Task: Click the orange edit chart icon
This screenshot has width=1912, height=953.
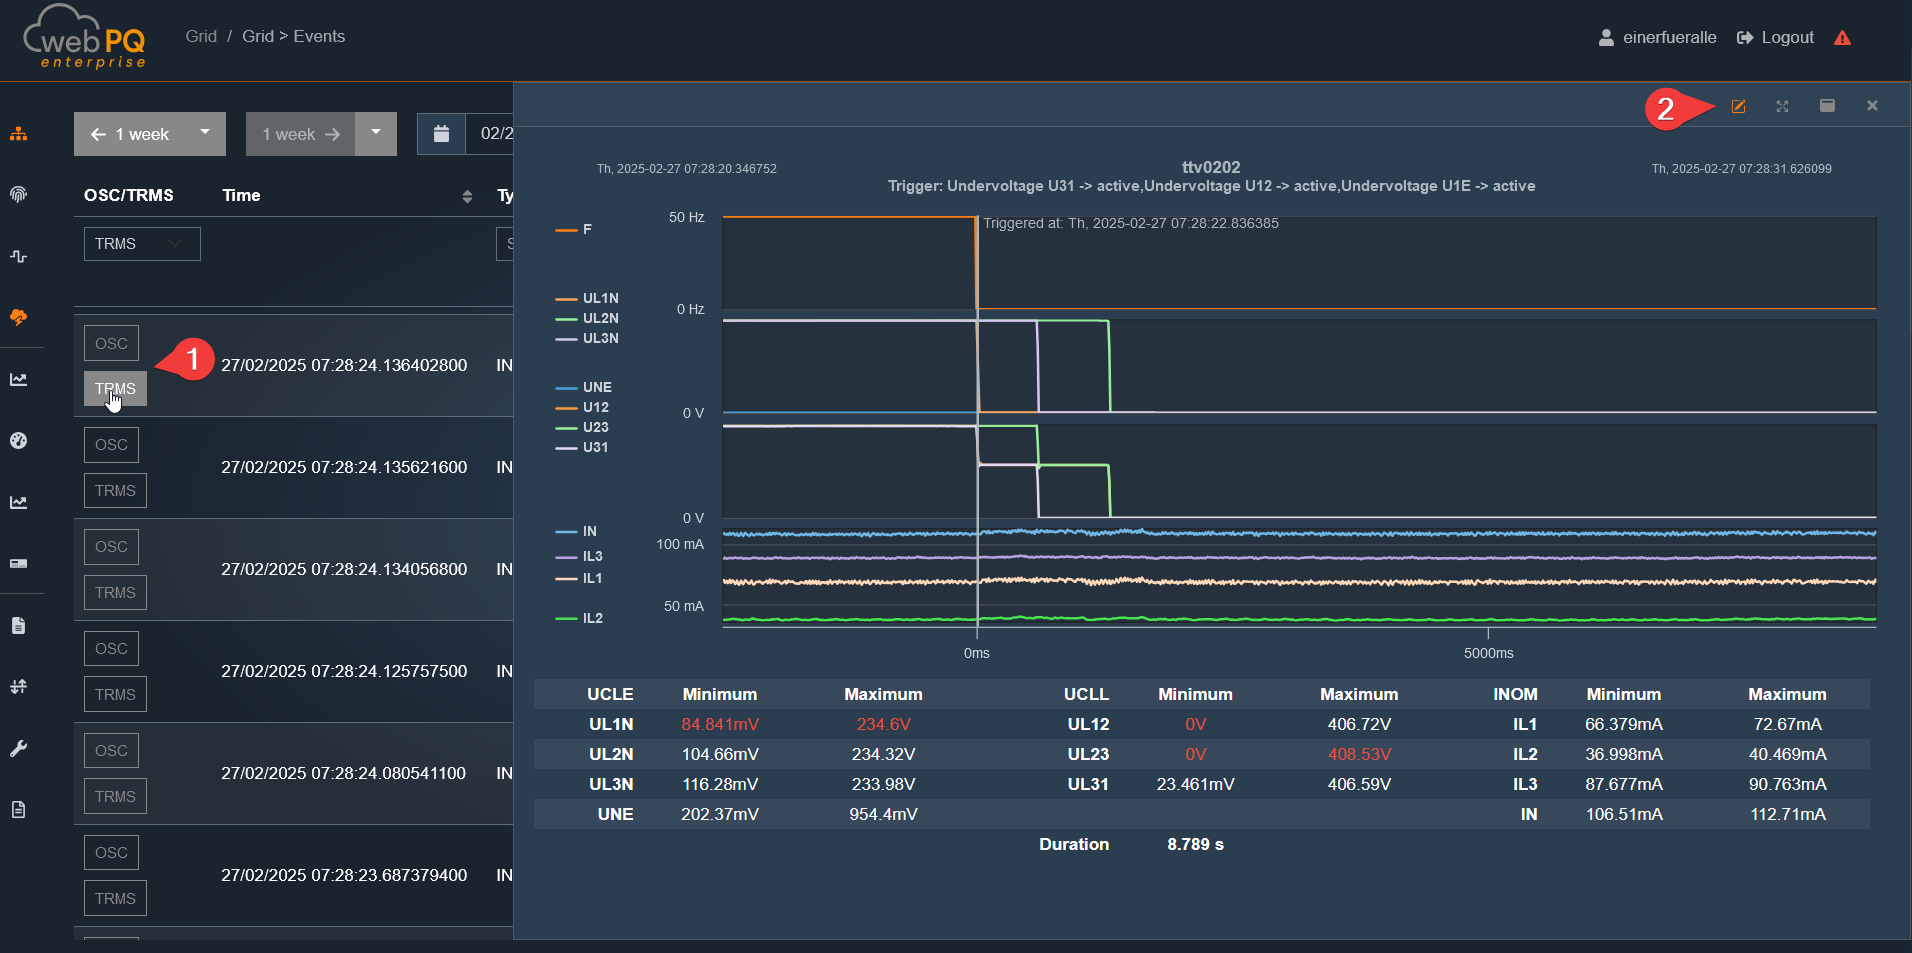Action: [1738, 106]
